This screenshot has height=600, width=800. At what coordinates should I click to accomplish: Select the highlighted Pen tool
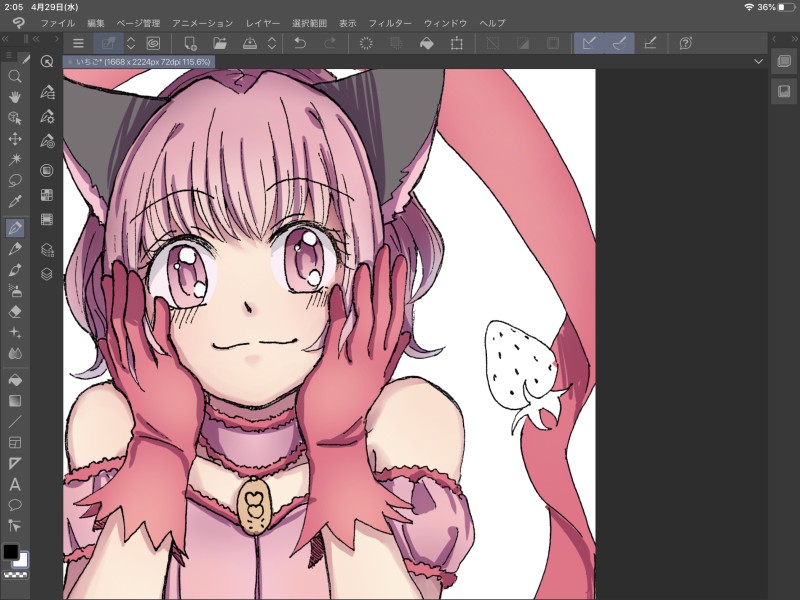[15, 228]
